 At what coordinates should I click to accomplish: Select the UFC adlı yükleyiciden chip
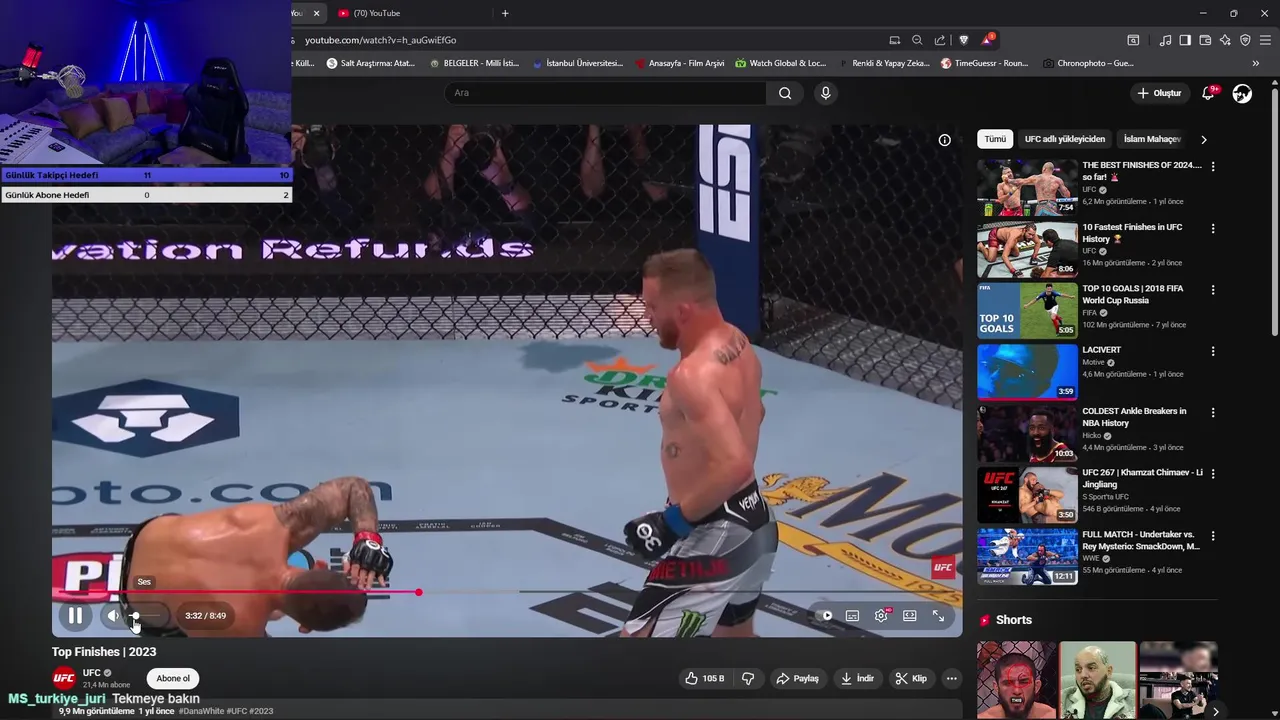coord(1065,139)
